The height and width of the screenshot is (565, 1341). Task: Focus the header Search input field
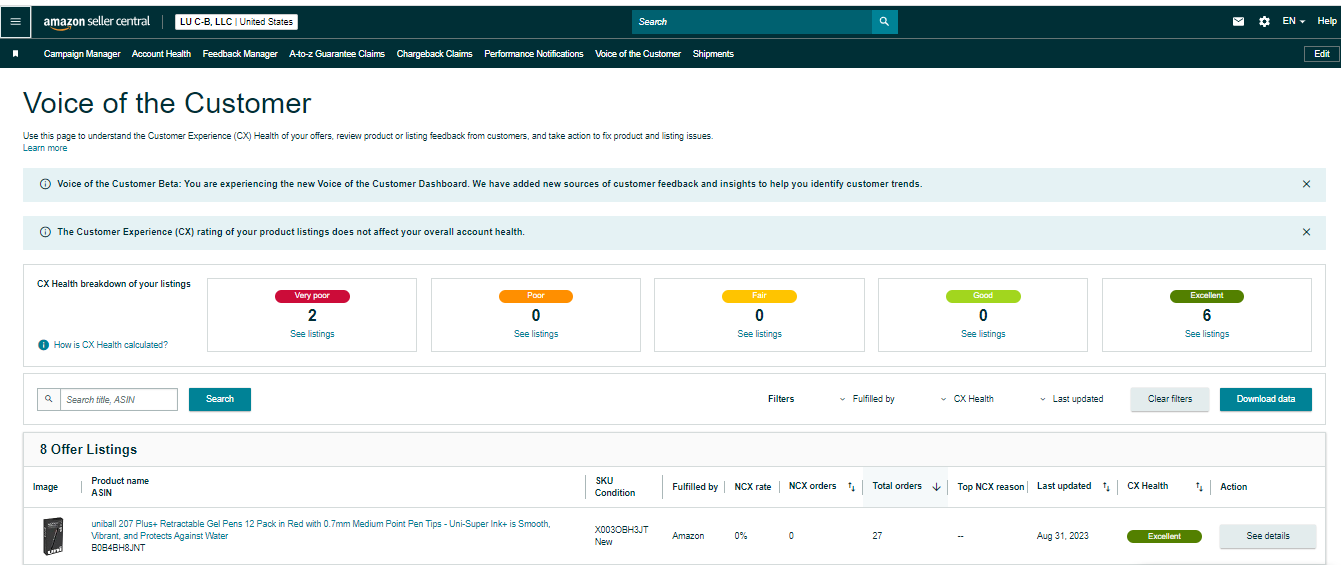tap(752, 21)
